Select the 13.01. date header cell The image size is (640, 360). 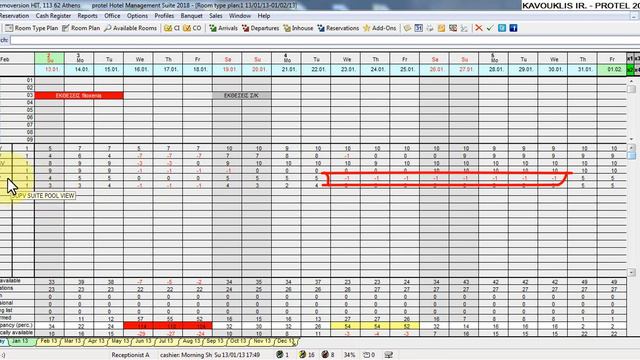pos(49,69)
